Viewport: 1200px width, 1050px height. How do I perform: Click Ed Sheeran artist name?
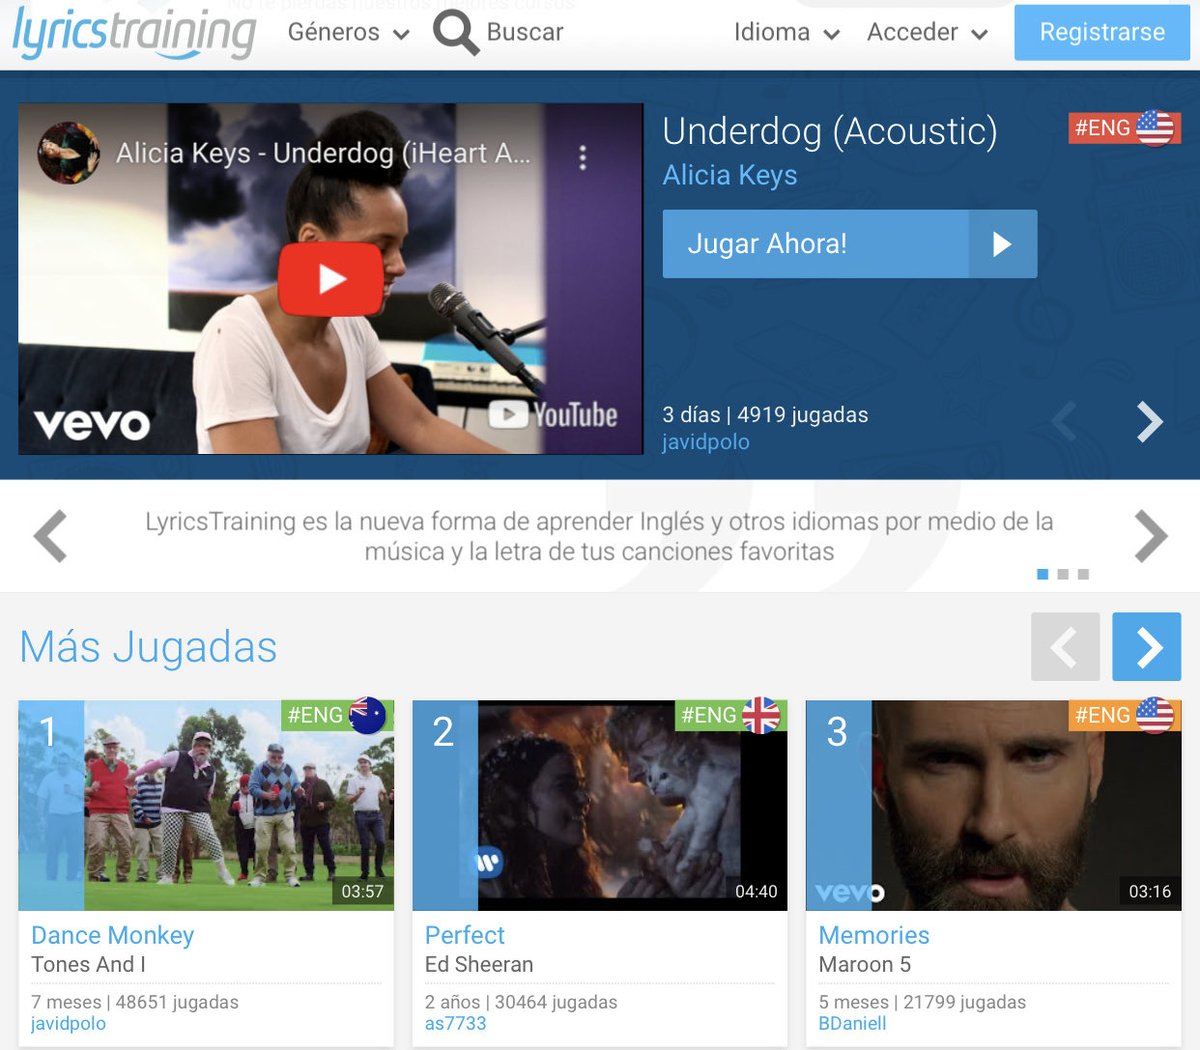coord(479,965)
